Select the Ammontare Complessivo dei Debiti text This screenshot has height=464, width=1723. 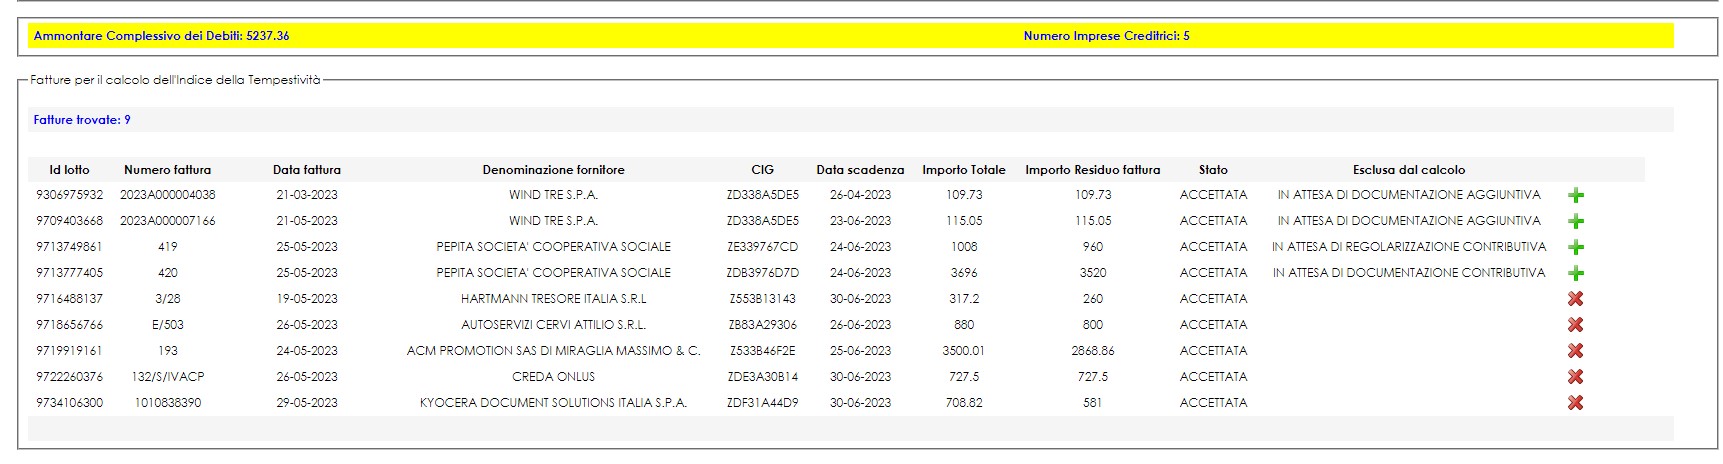pos(161,36)
